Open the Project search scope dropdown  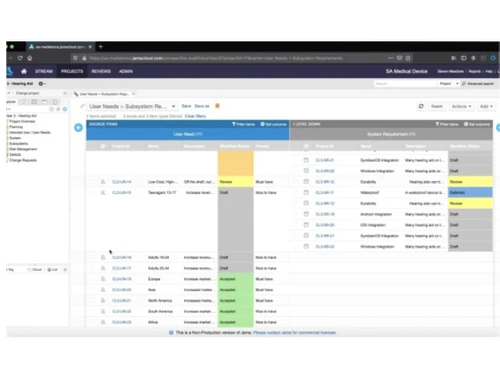(x=449, y=84)
